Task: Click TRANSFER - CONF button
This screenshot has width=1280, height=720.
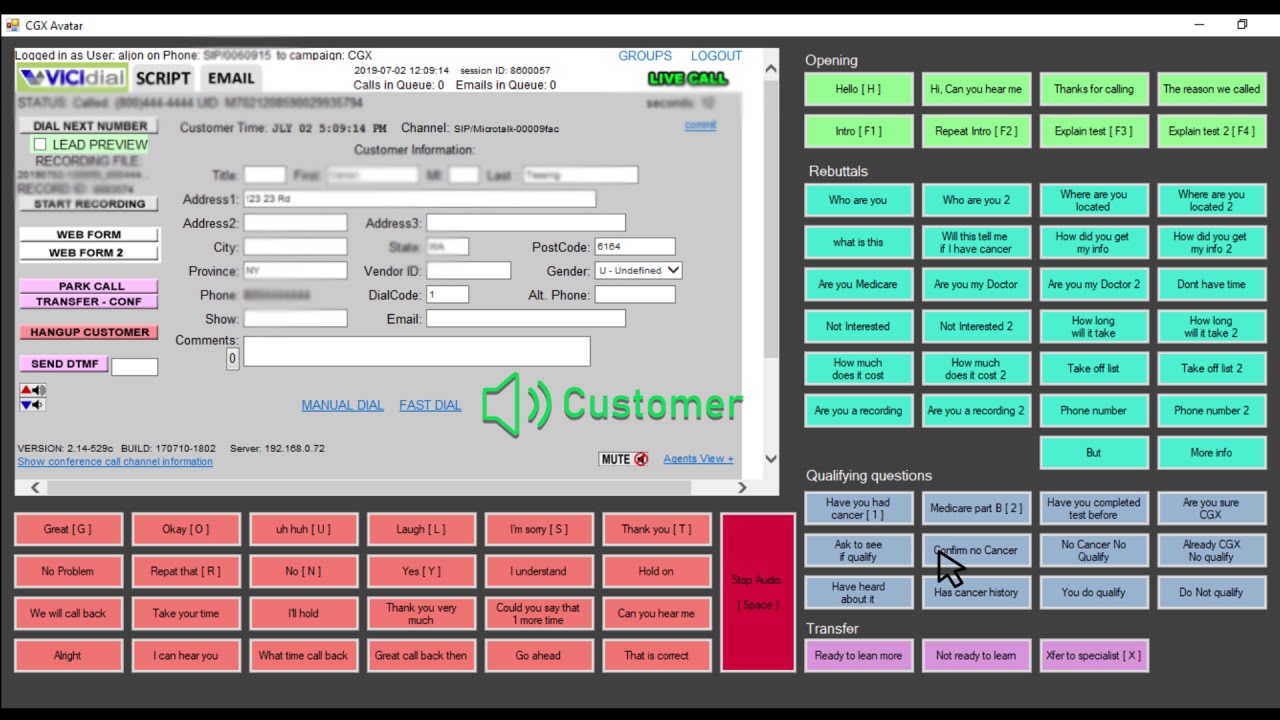Action: pyautogui.click(x=90, y=301)
